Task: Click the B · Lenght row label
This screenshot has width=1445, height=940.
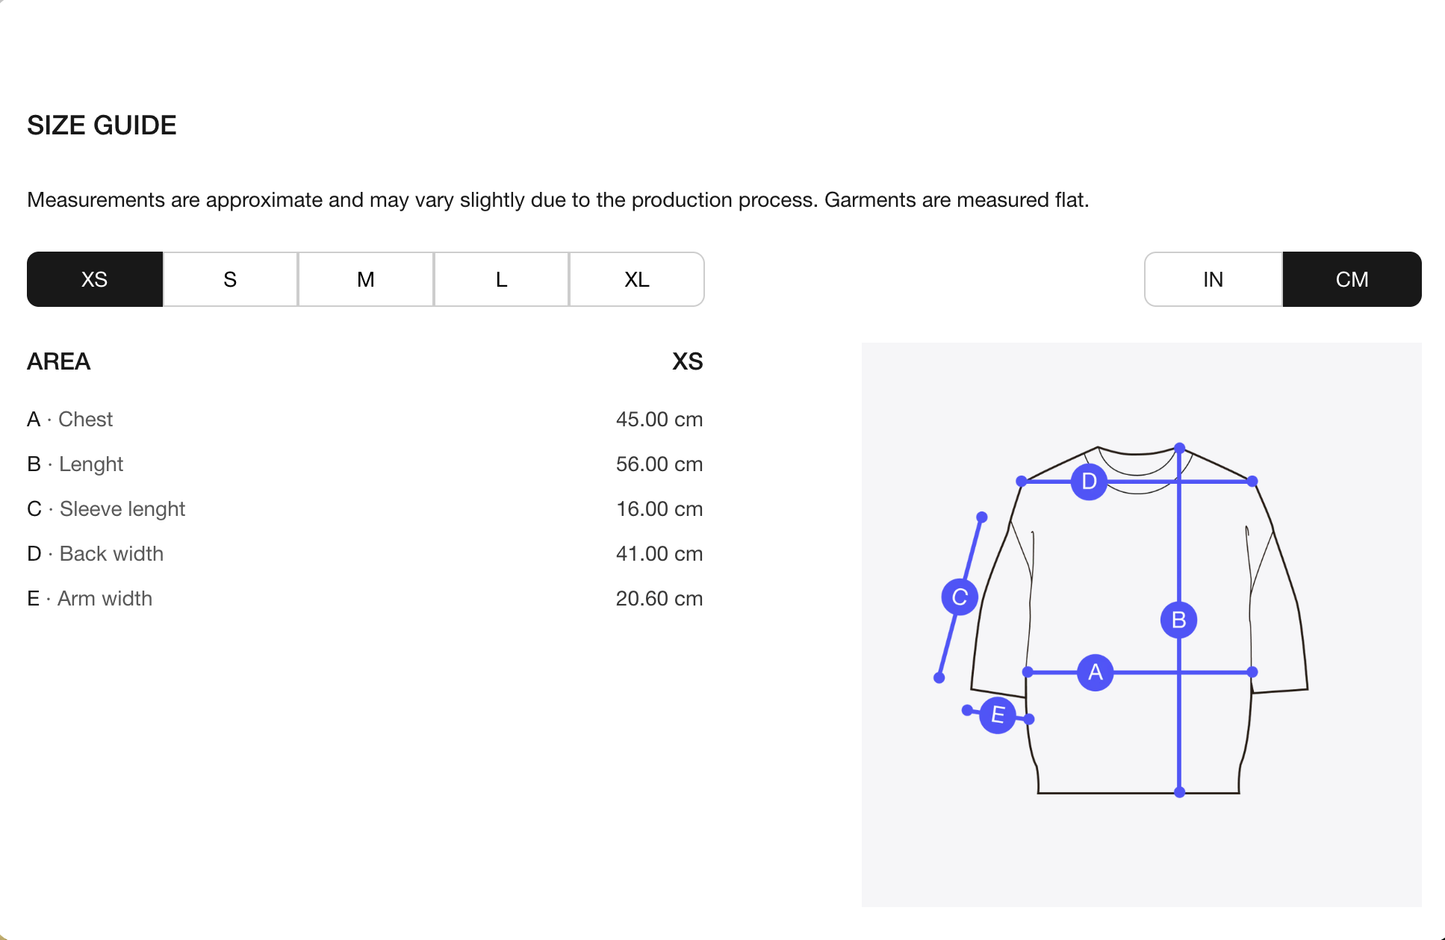Action: point(75,464)
